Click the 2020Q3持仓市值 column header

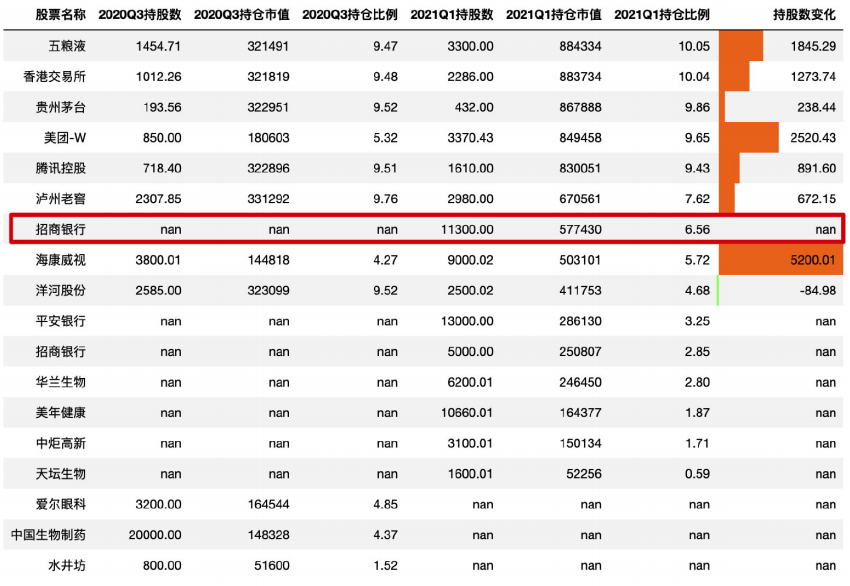[241, 15]
